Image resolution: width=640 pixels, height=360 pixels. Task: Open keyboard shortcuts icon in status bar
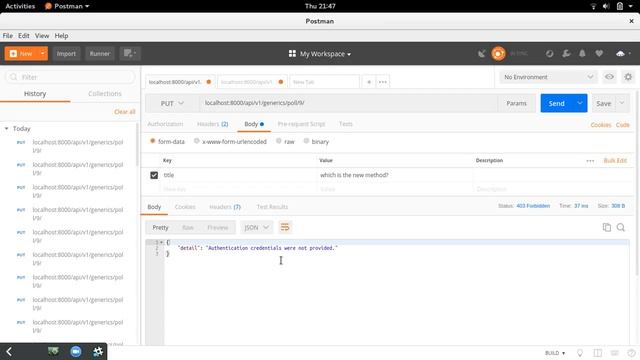[615, 353]
